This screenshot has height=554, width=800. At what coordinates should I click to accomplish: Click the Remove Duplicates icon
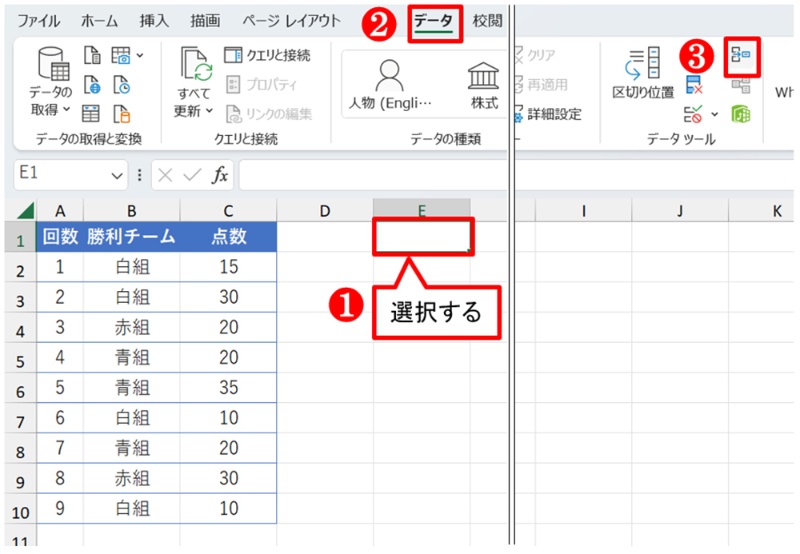(694, 85)
